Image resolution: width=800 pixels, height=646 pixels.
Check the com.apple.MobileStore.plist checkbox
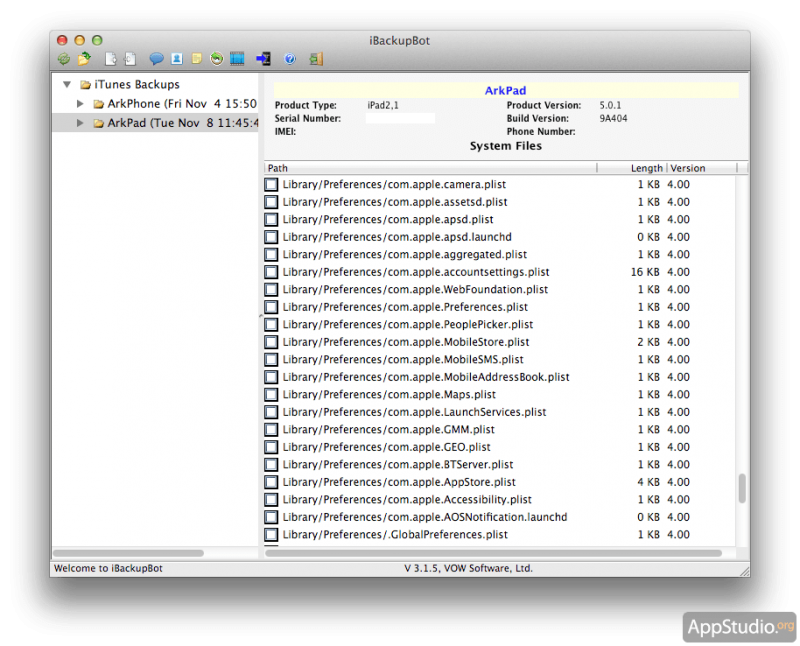[x=271, y=342]
